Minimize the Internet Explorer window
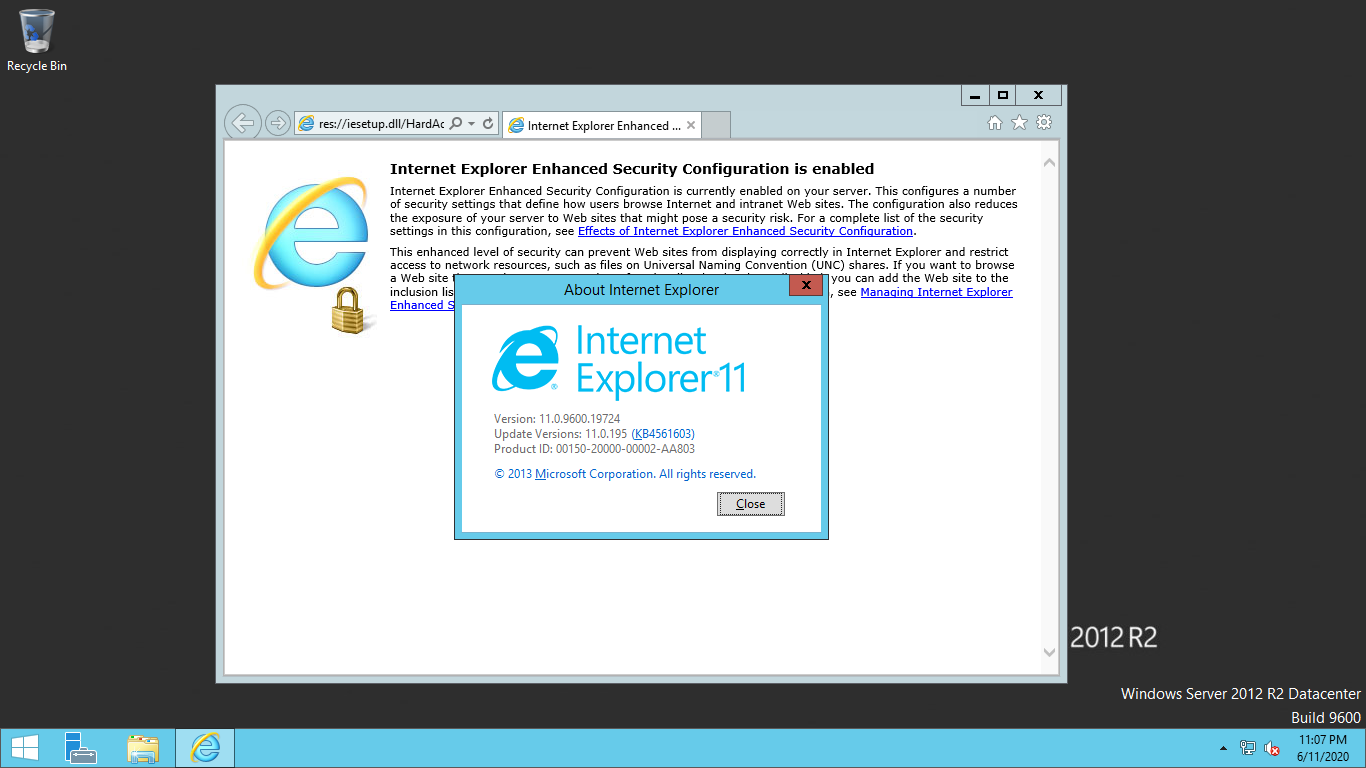Screen dimensions: 1366x768 click(x=975, y=95)
